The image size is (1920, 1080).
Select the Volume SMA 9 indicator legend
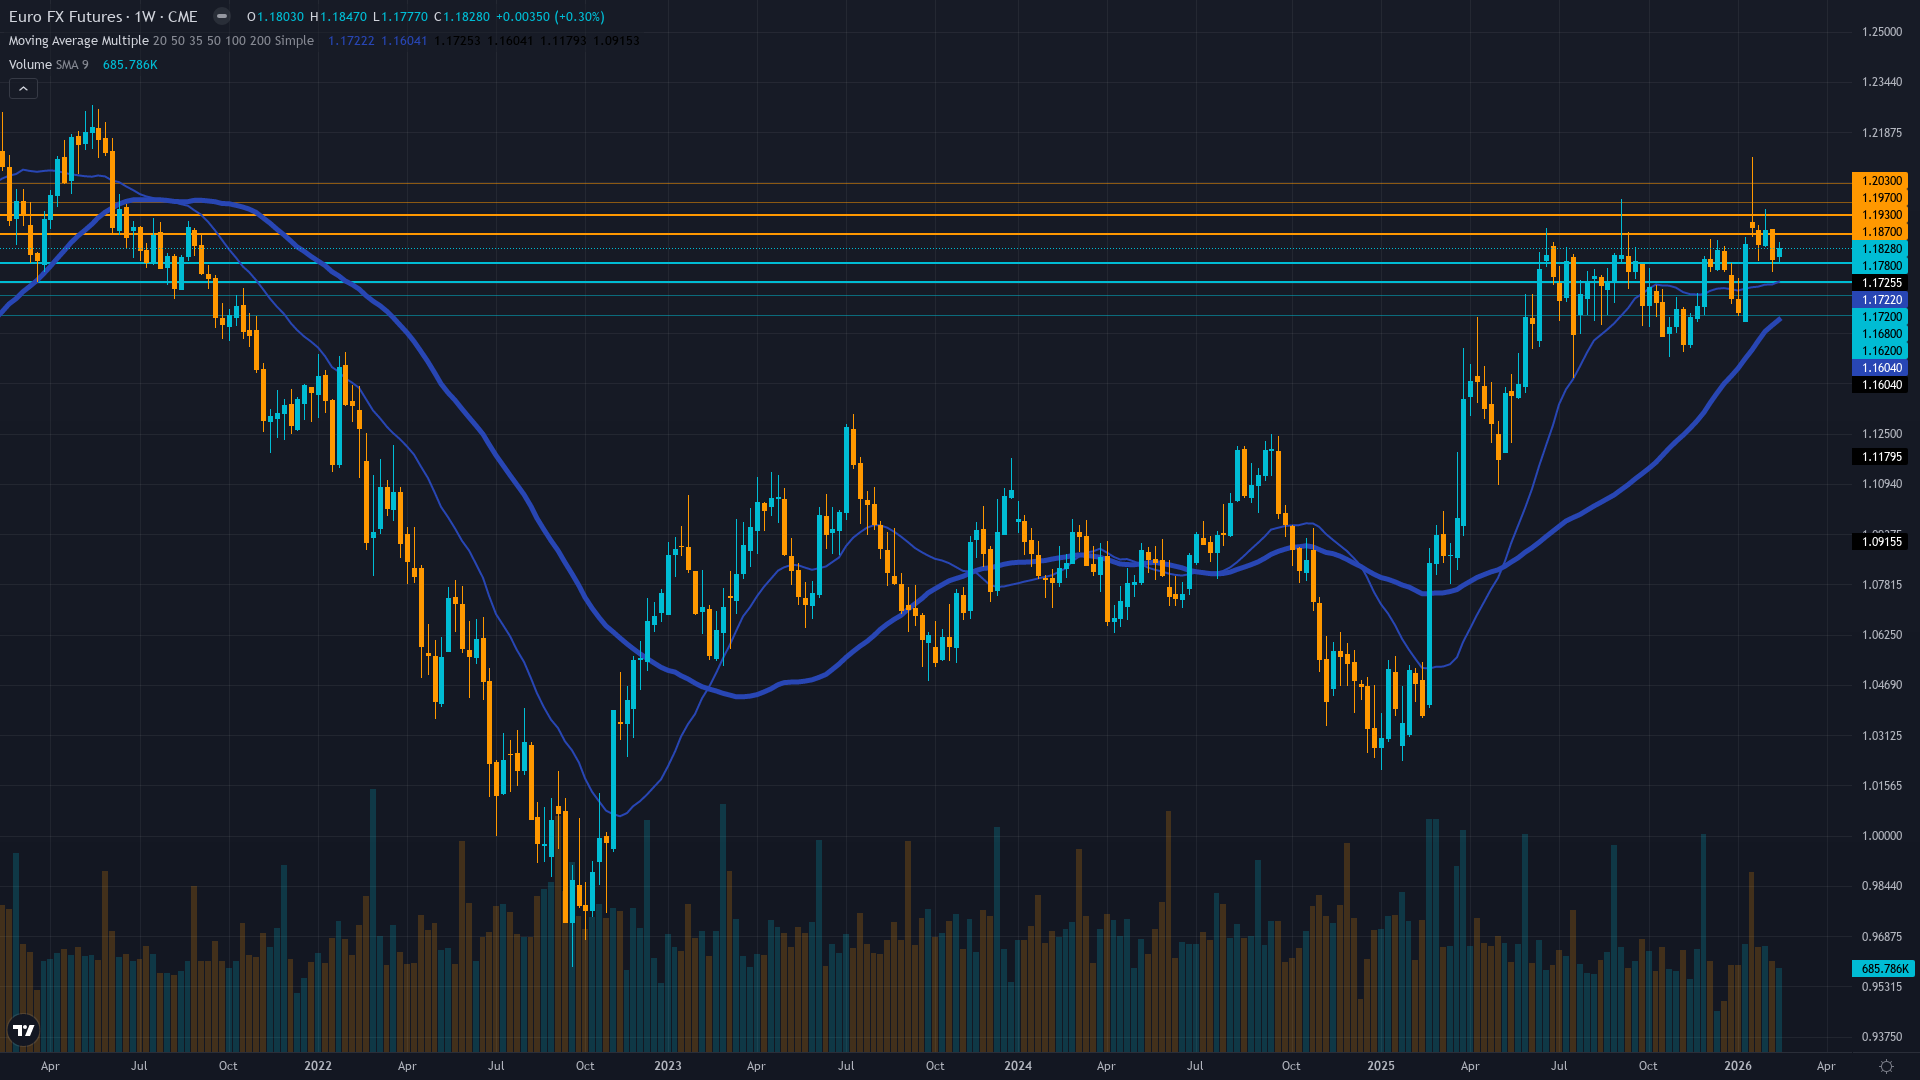(49, 65)
